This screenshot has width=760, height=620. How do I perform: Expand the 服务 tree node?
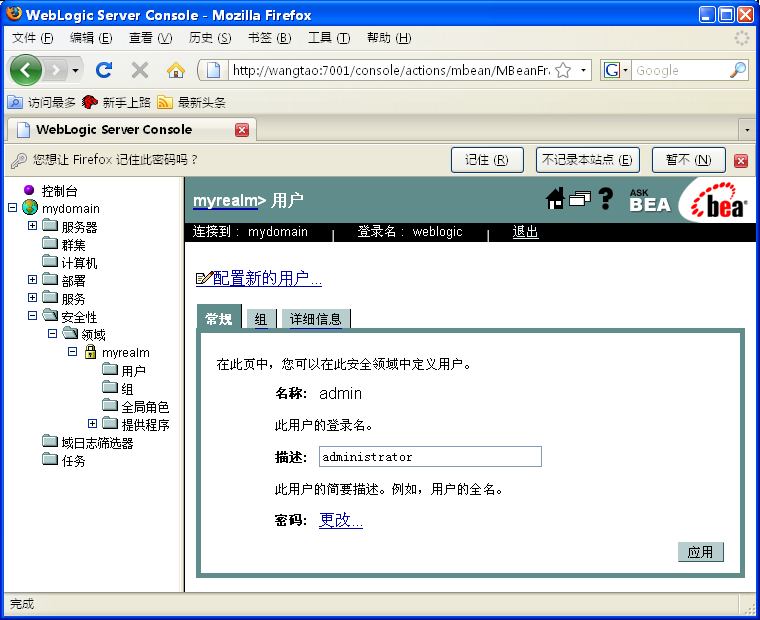(32, 297)
